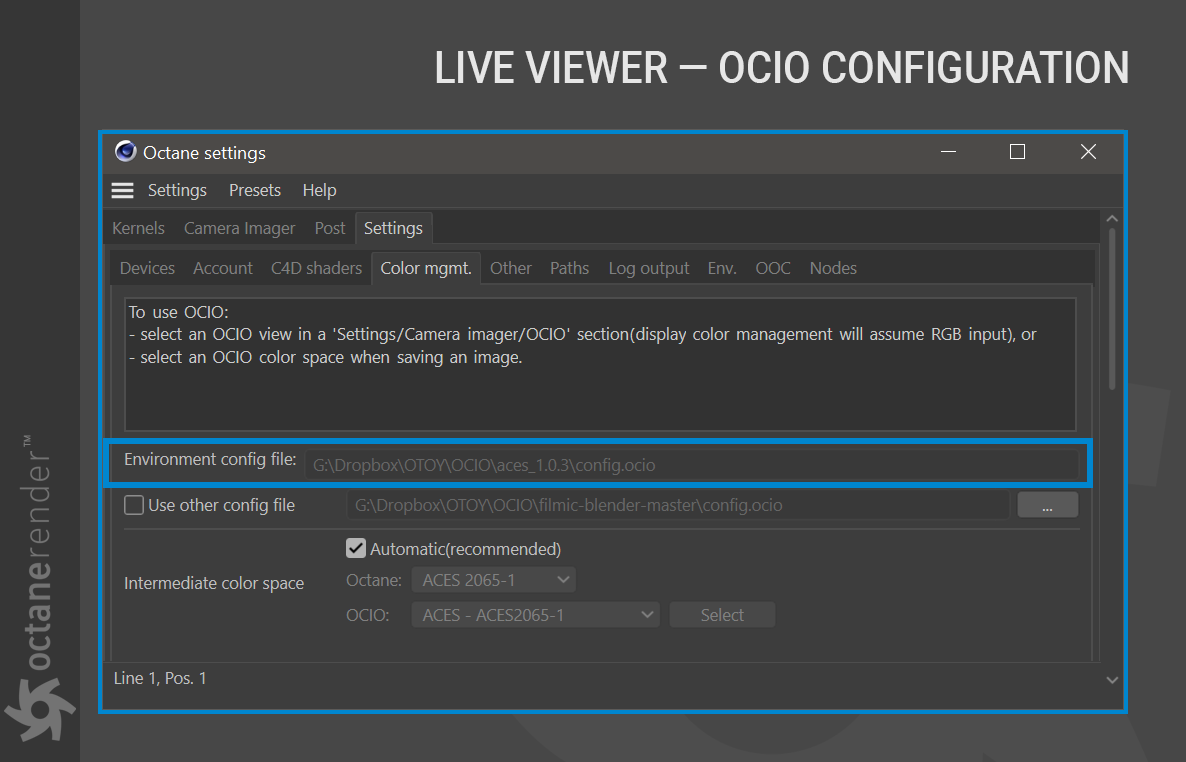Click inside the OCIO instructions text box
Viewport: 1186px width, 762px height.
point(600,365)
